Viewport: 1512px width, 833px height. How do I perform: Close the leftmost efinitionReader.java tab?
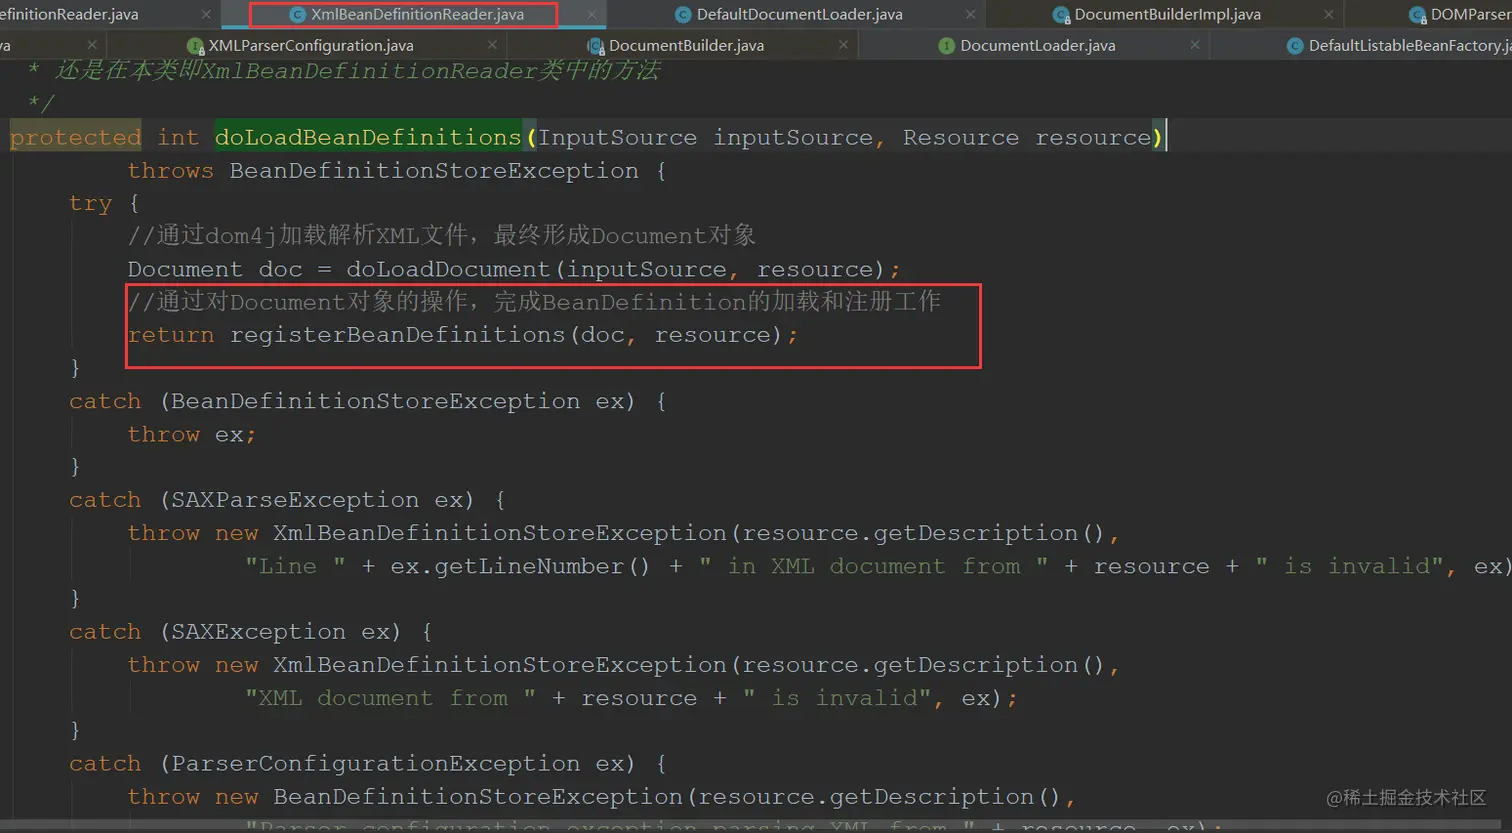tap(206, 15)
